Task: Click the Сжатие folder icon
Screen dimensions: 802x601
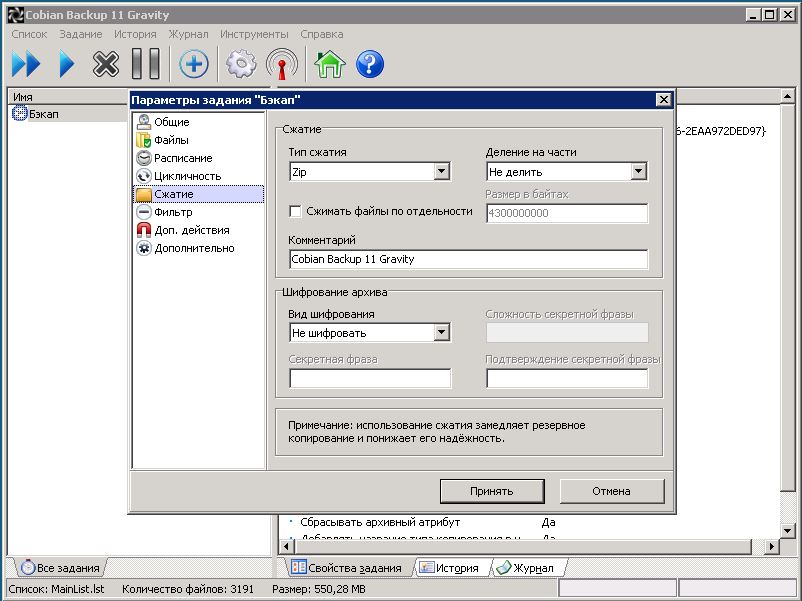Action: [144, 194]
